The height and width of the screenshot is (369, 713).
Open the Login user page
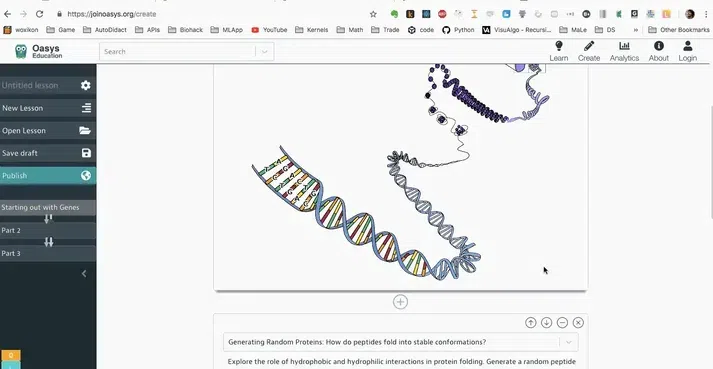tap(688, 51)
